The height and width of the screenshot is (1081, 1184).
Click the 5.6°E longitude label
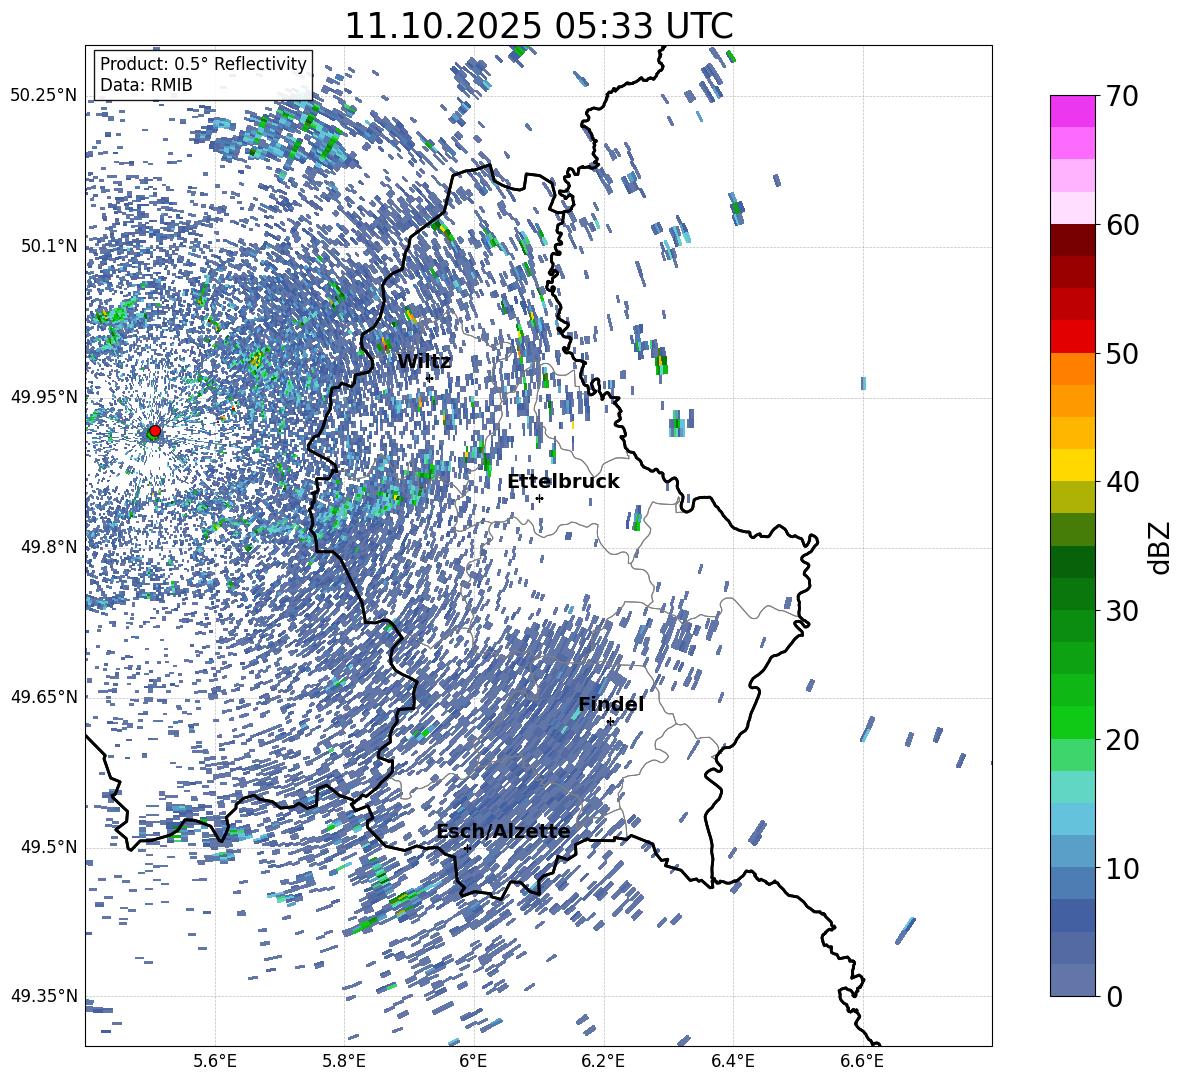click(x=215, y=1061)
